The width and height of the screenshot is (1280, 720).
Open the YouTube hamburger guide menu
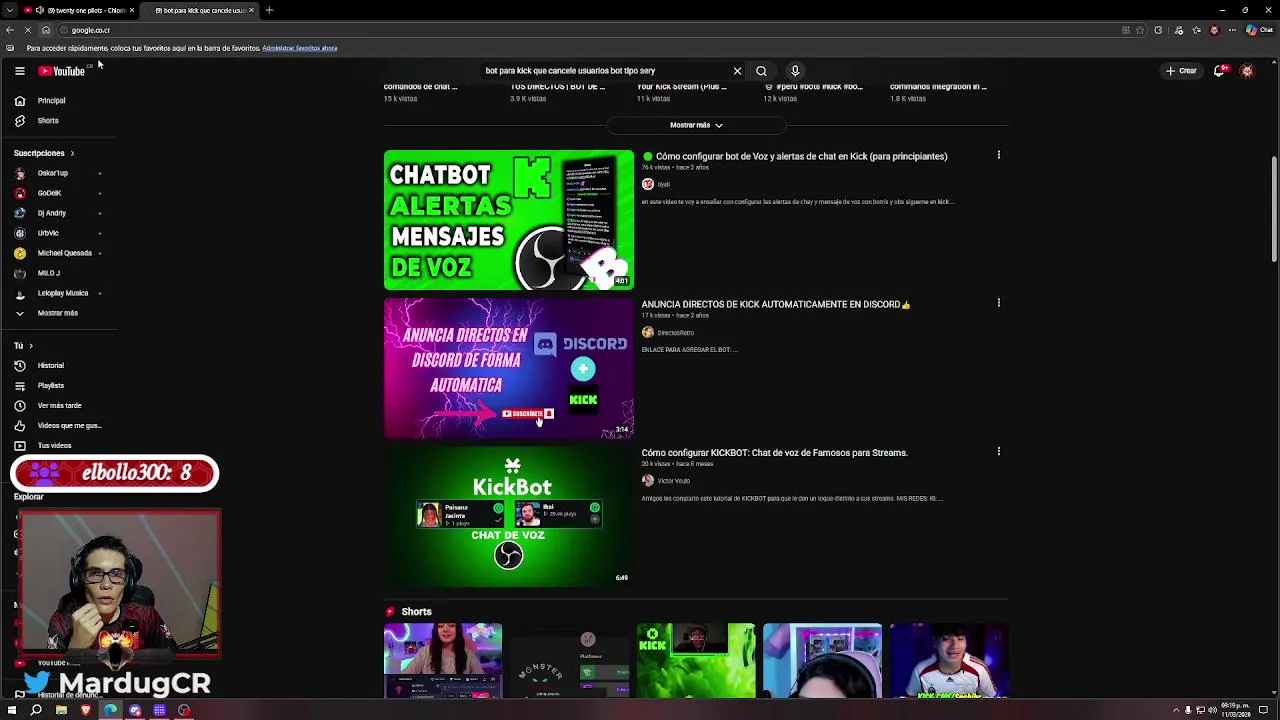[x=19, y=71]
